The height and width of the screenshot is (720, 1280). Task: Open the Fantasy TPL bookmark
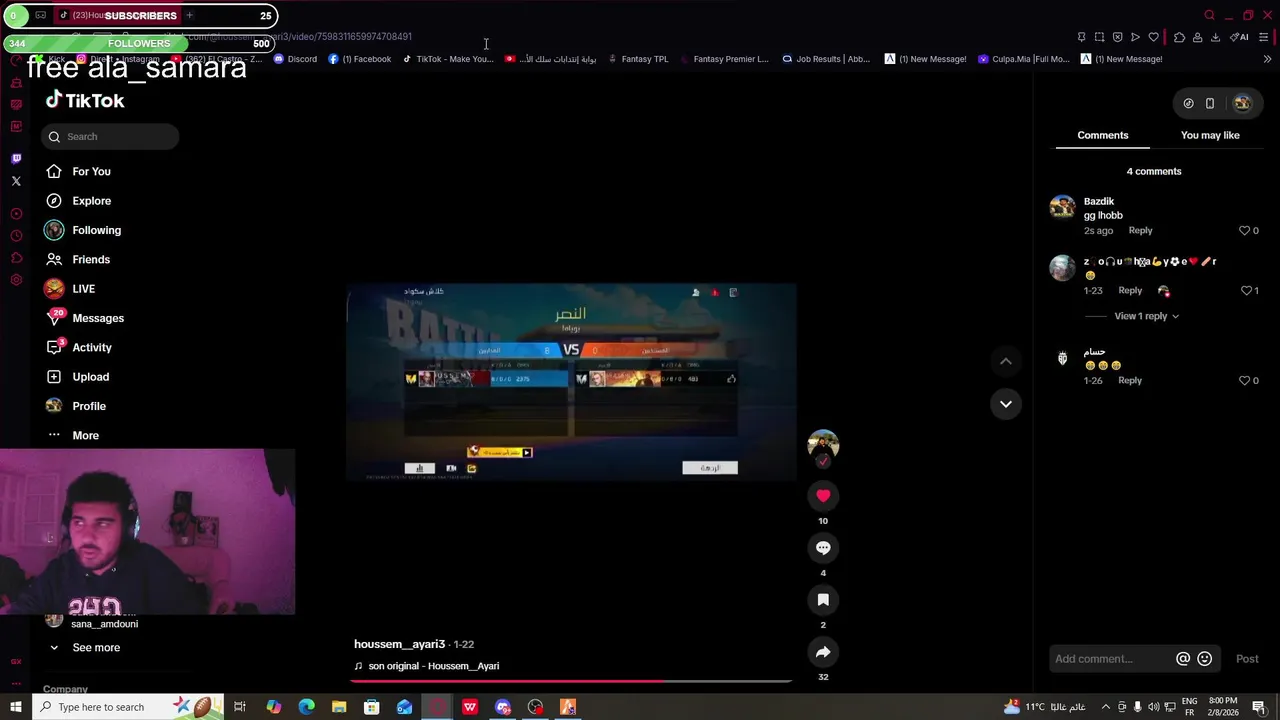click(638, 59)
